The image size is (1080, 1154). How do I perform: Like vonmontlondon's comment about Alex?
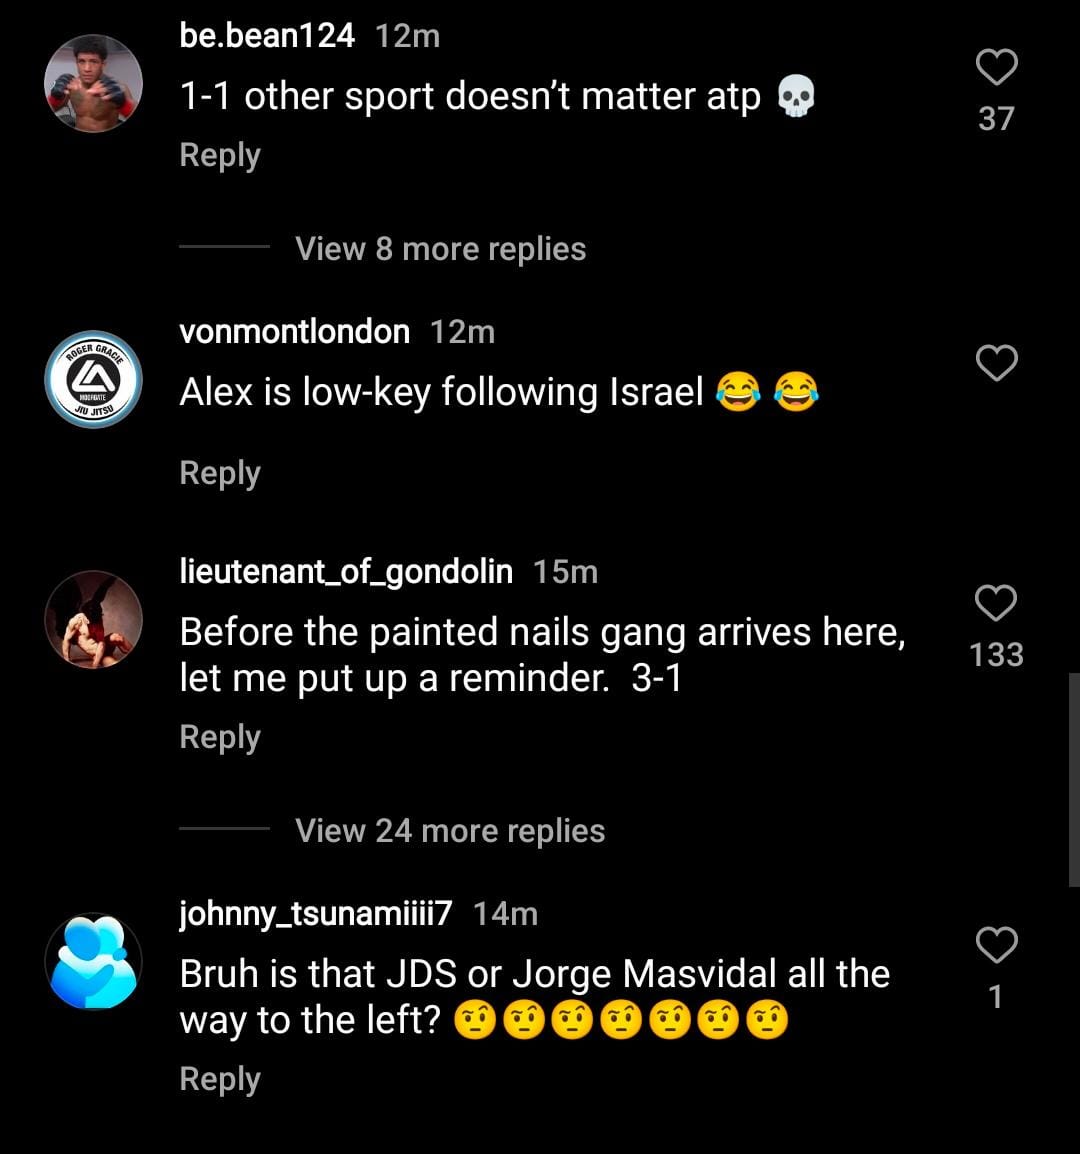(996, 363)
